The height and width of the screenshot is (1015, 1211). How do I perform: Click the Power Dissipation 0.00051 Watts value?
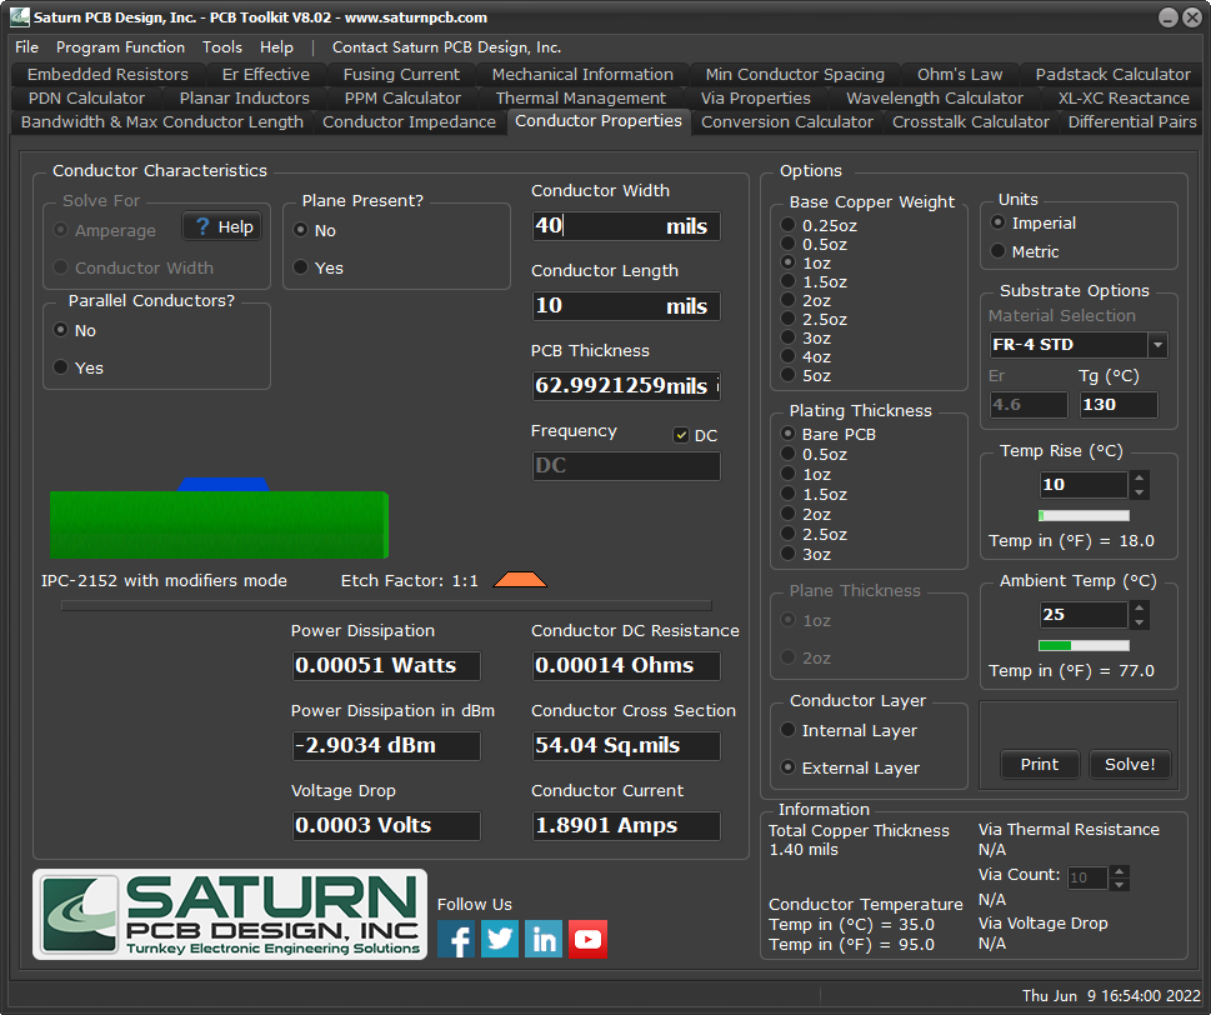point(386,666)
